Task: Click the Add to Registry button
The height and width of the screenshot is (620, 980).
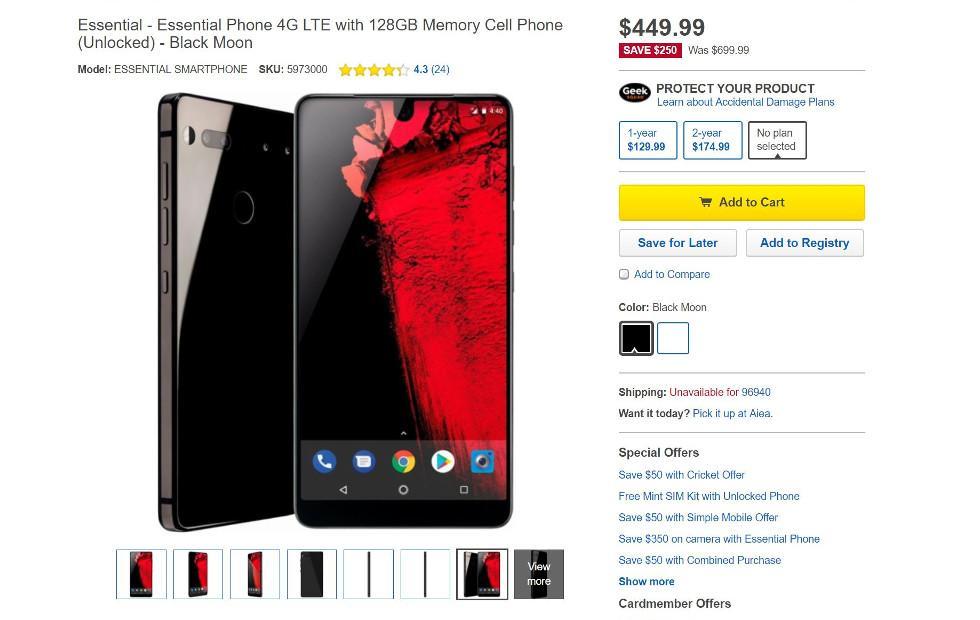Action: [804, 243]
